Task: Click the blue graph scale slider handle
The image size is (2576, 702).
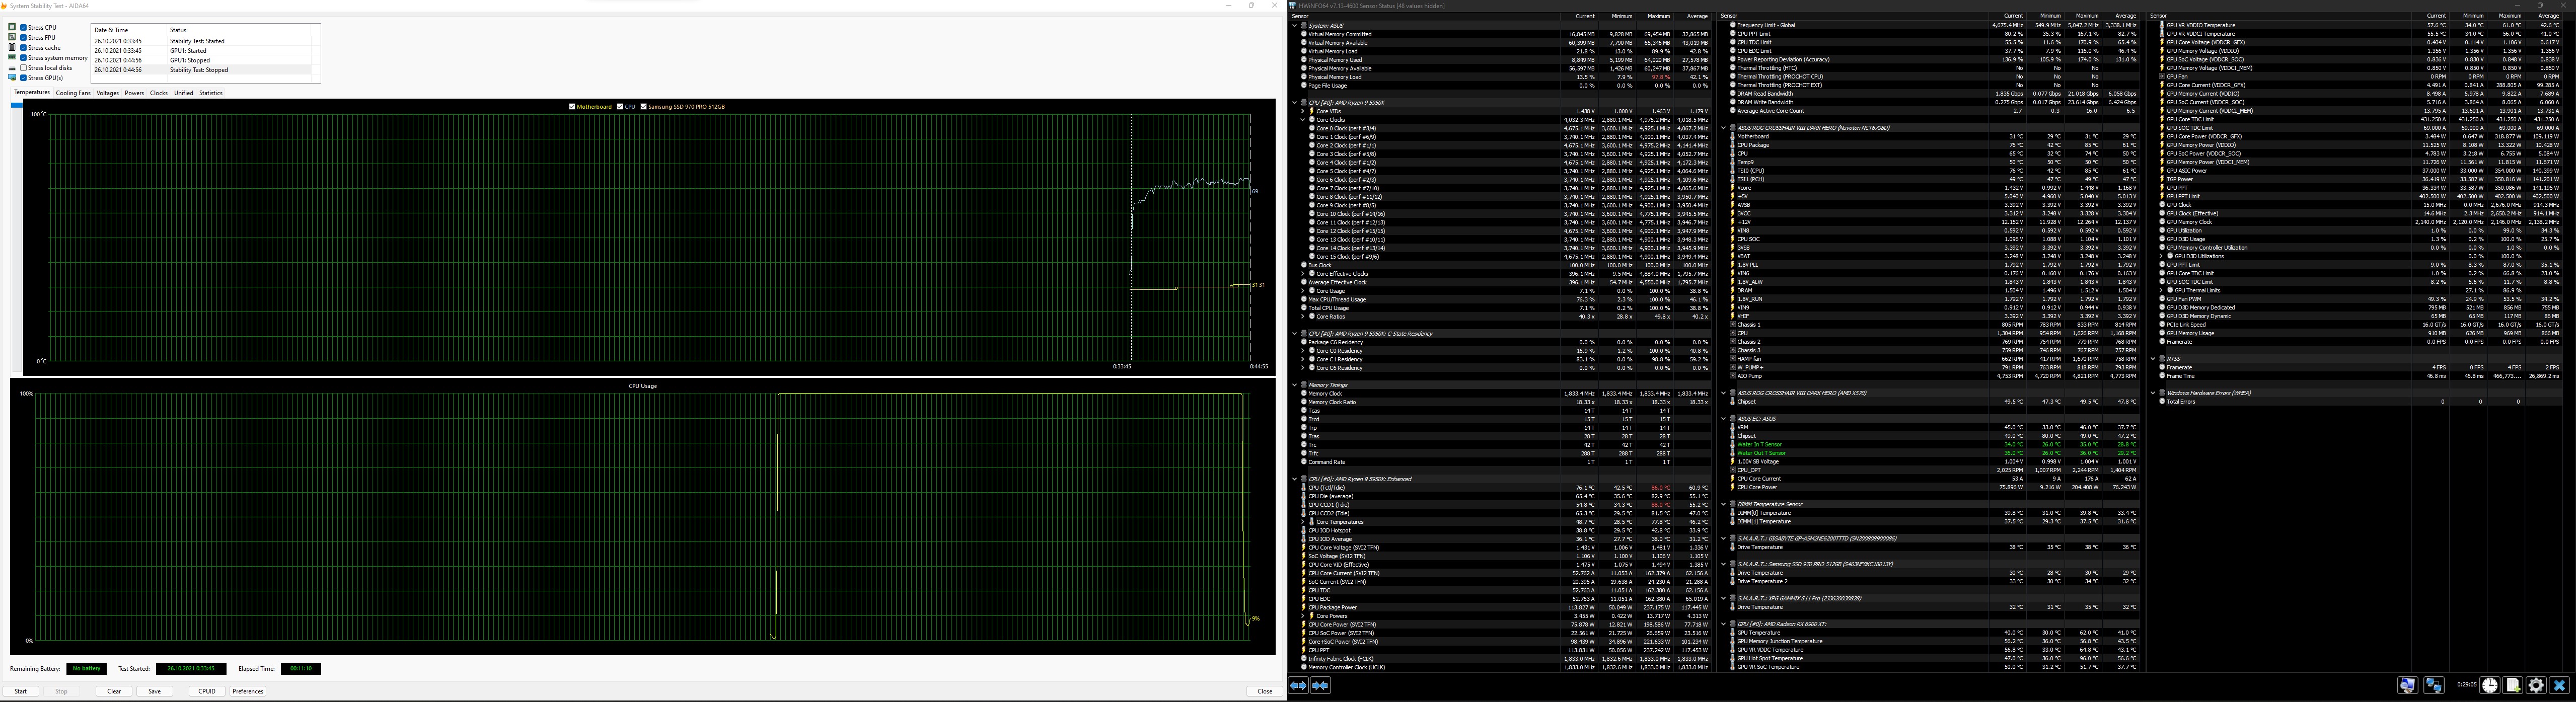Action: coord(16,104)
